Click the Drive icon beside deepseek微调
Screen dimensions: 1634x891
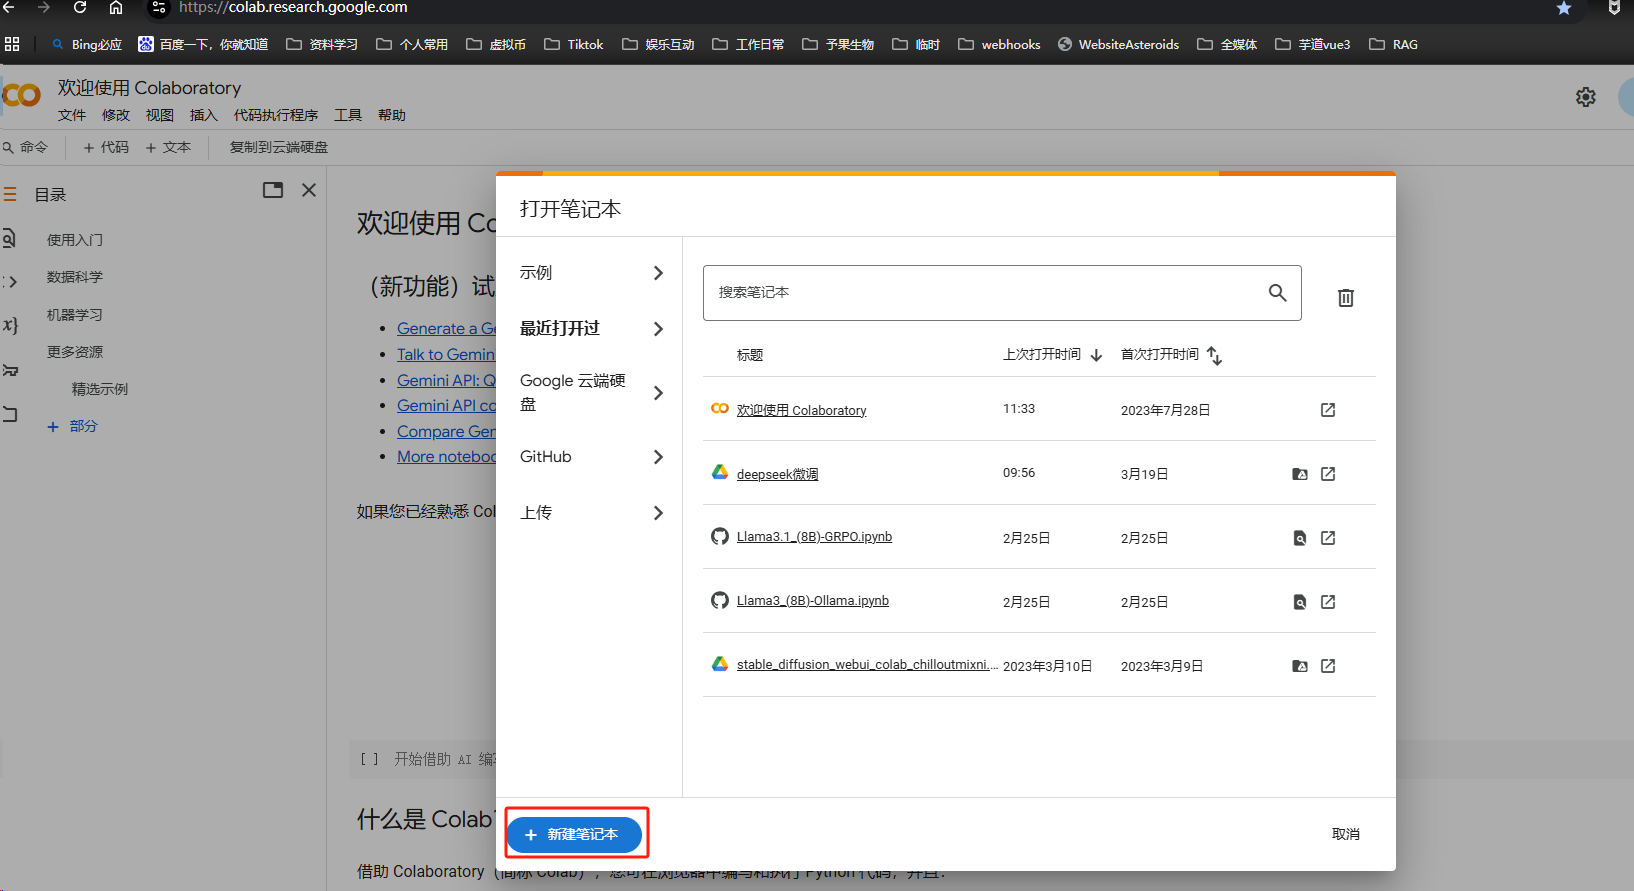(x=719, y=472)
